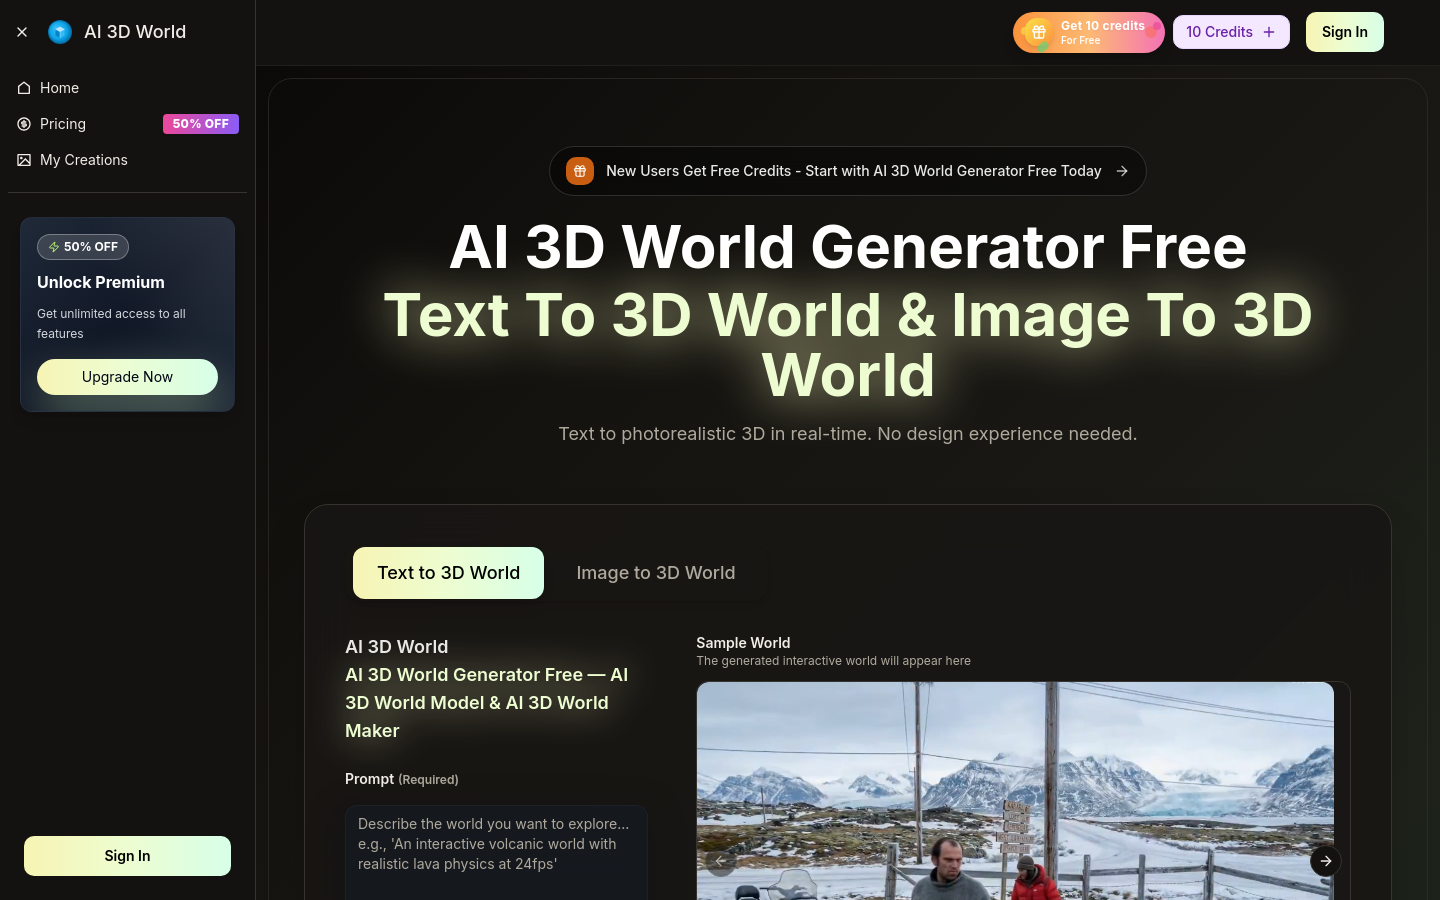Click the 10 Credits button
This screenshot has width=1440, height=900.
[1231, 32]
